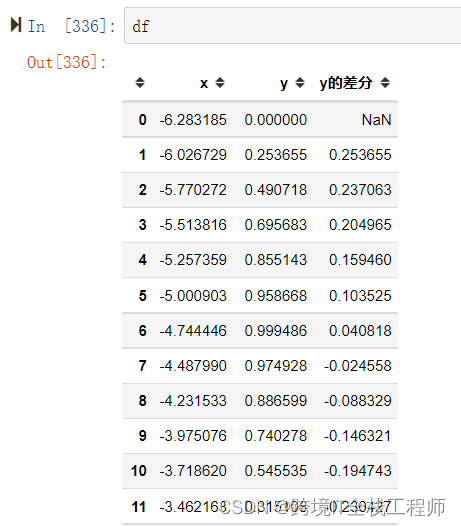
Task: Select x value -5.513816
Action: click(193, 225)
